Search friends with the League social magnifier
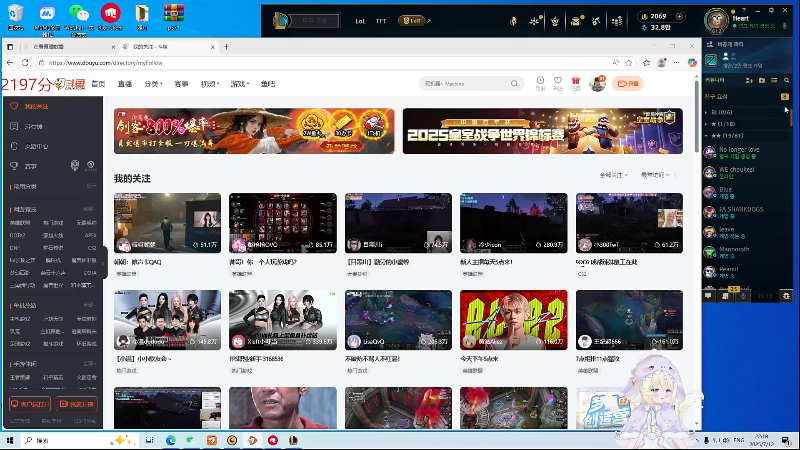The height and width of the screenshot is (450, 800). (x=787, y=81)
